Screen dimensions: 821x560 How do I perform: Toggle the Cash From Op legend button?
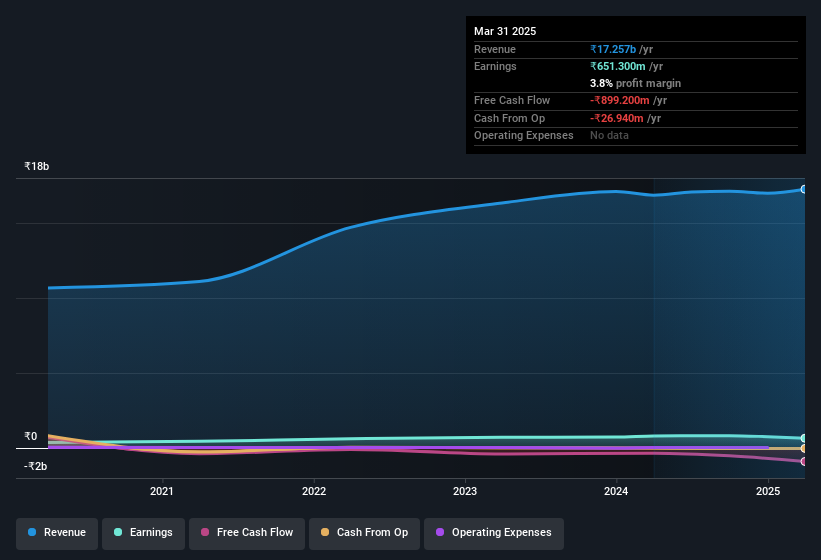coord(364,533)
